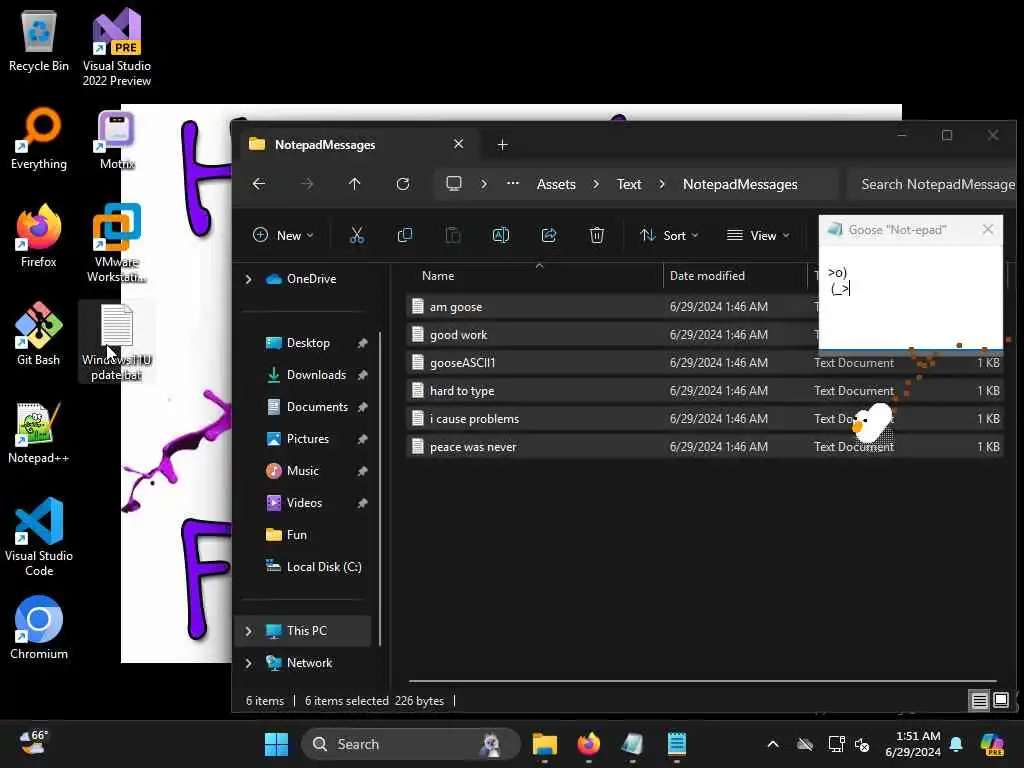The image size is (1024, 768).
Task: Select Visual Studio Code desktop icon
Action: (x=39, y=537)
